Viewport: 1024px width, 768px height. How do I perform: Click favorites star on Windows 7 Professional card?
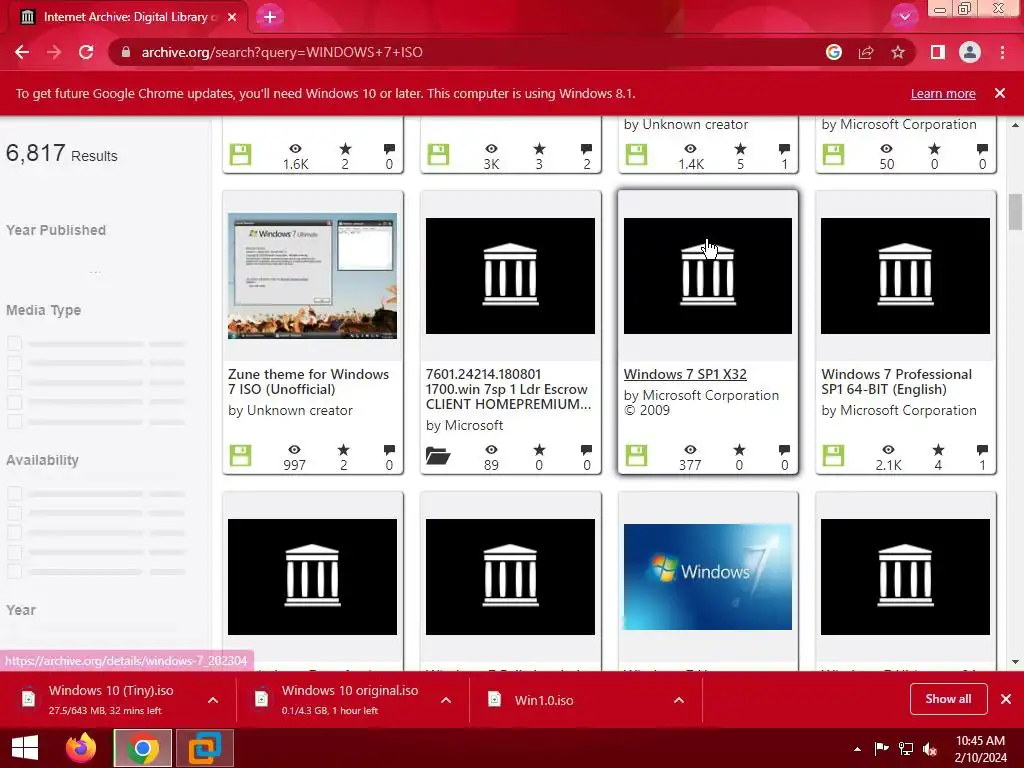click(938, 449)
